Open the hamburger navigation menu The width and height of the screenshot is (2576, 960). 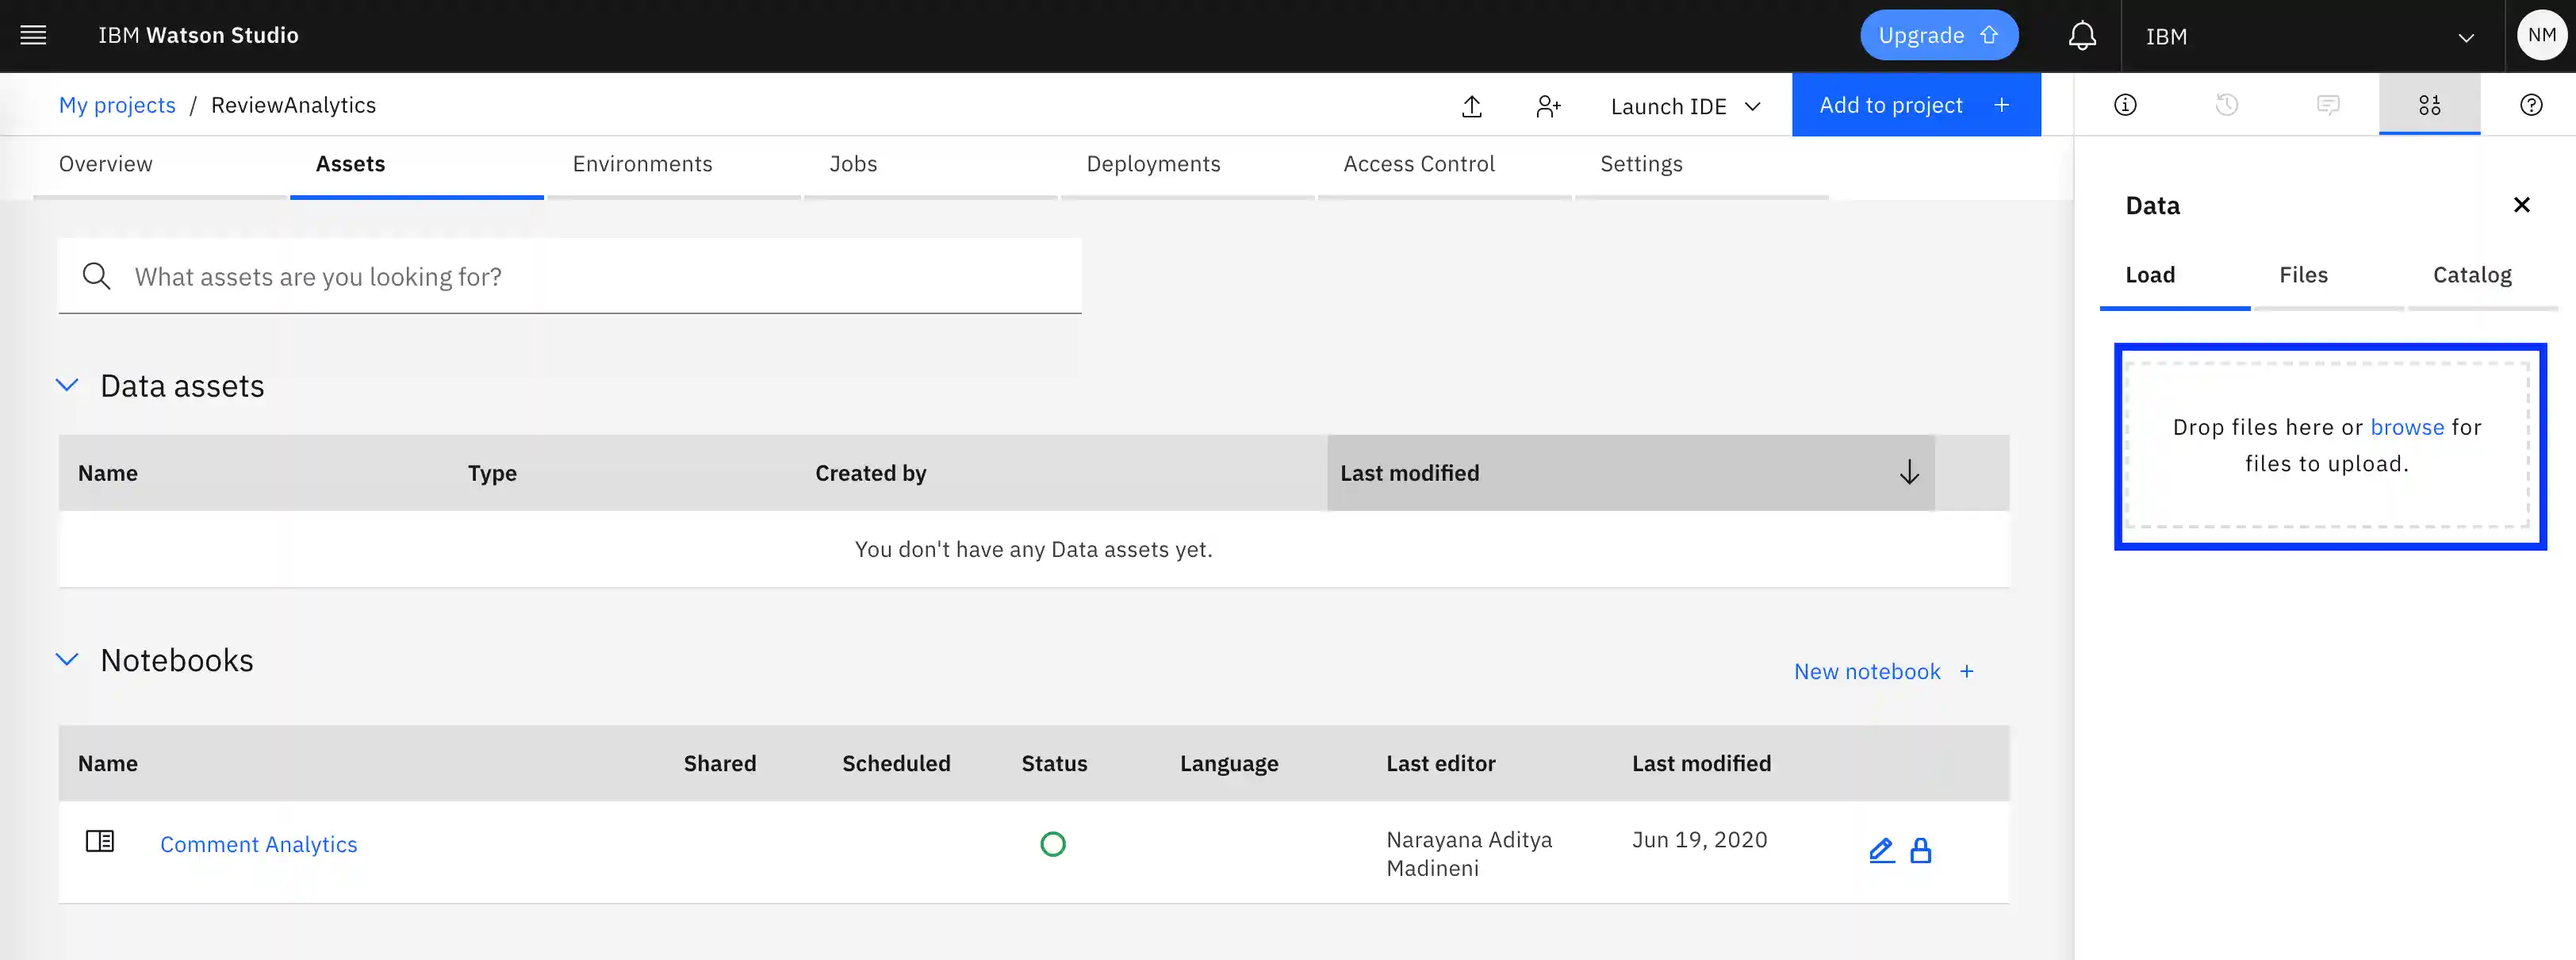[x=33, y=36]
